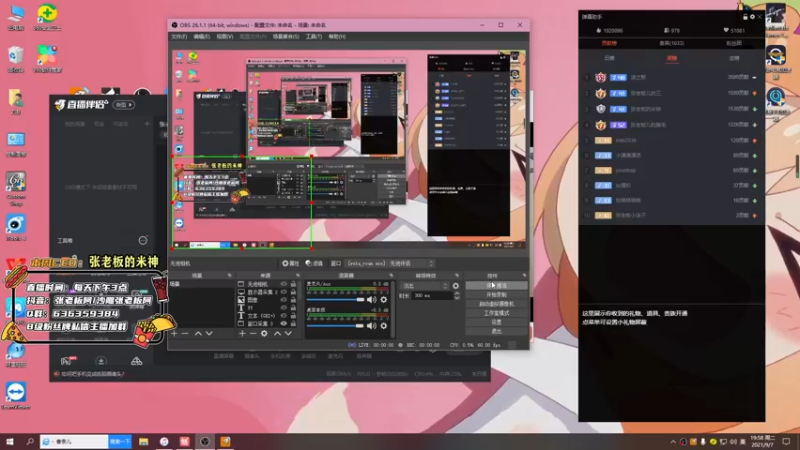Screen dimensions: 800x450
Task: Open 桌面音频 mixer settings gear
Action: [384, 326]
